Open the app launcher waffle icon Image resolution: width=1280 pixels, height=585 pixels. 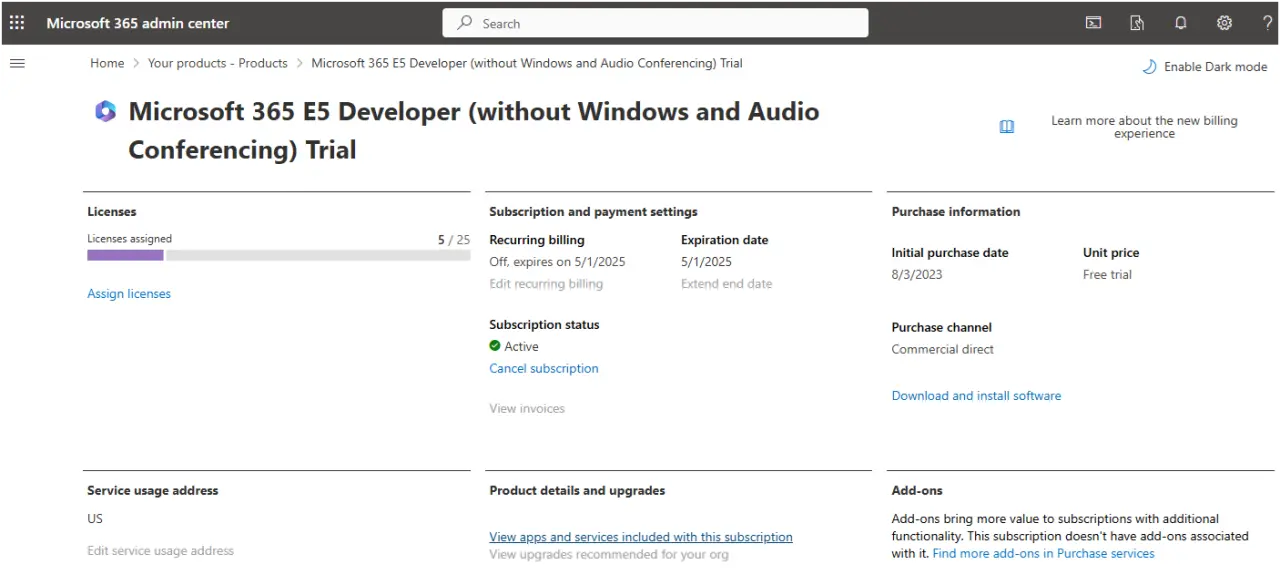tap(17, 23)
